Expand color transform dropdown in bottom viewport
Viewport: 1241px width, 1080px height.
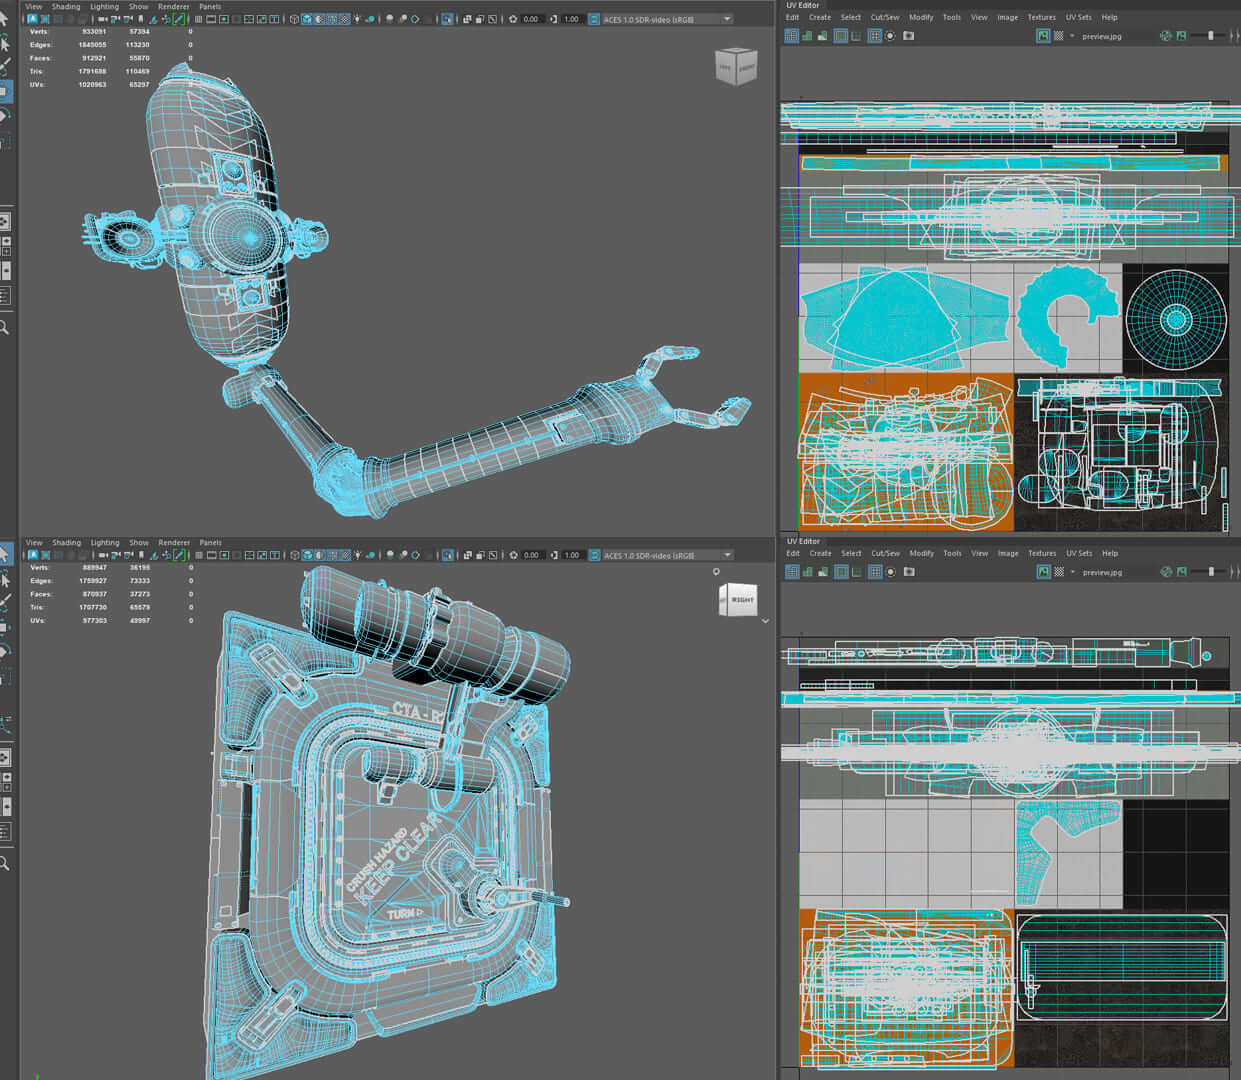point(727,555)
